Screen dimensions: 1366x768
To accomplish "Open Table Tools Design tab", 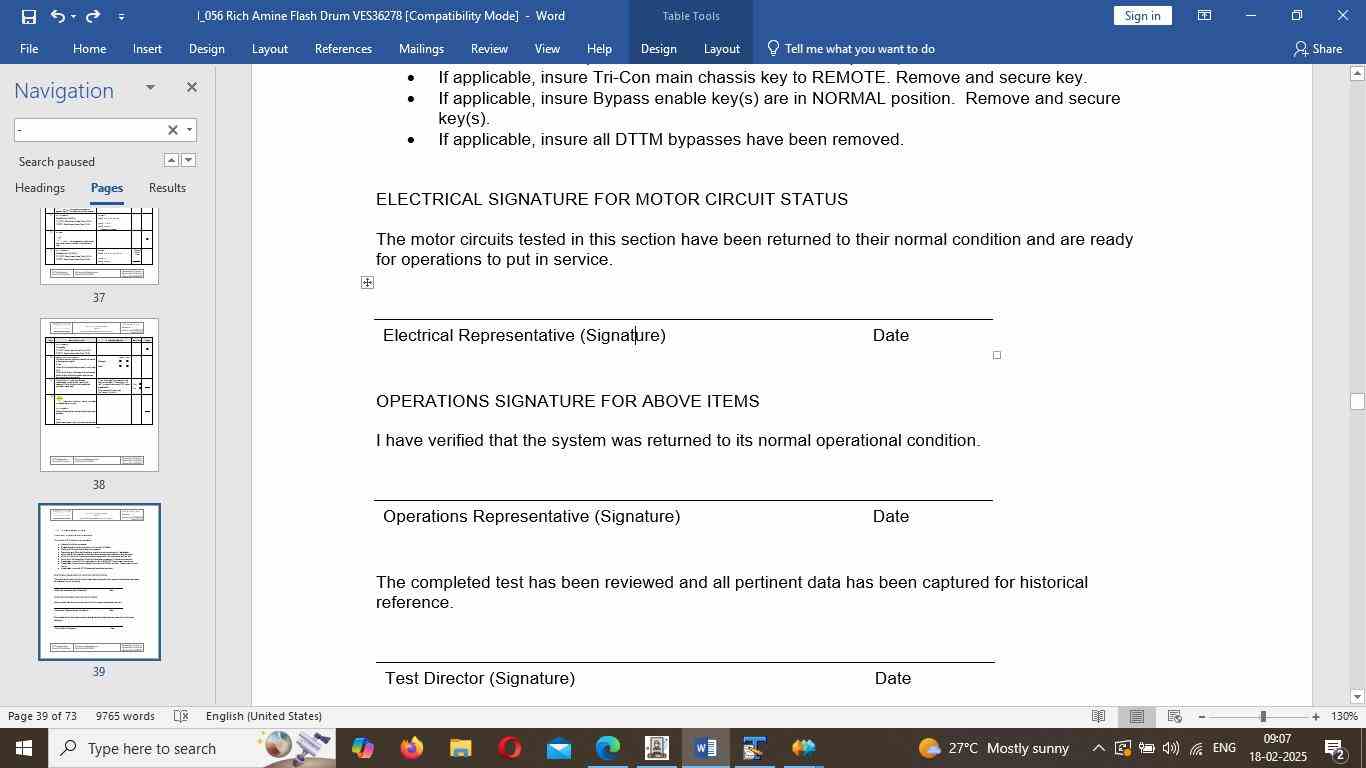I will pyautogui.click(x=658, y=48).
